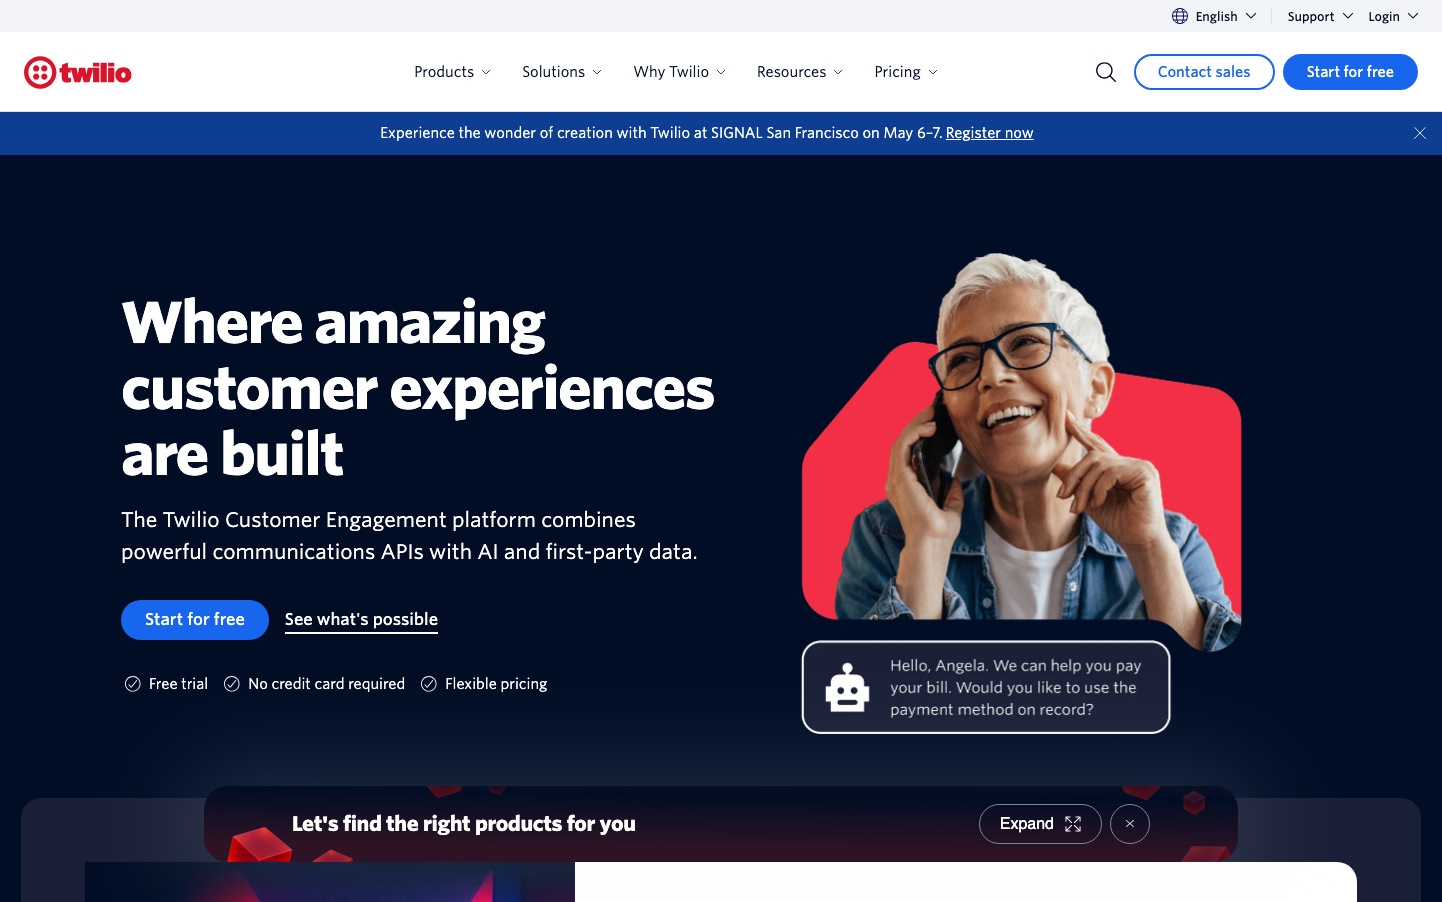Expand the product finder with Expand button
Image resolution: width=1442 pixels, height=902 pixels.
(1040, 824)
